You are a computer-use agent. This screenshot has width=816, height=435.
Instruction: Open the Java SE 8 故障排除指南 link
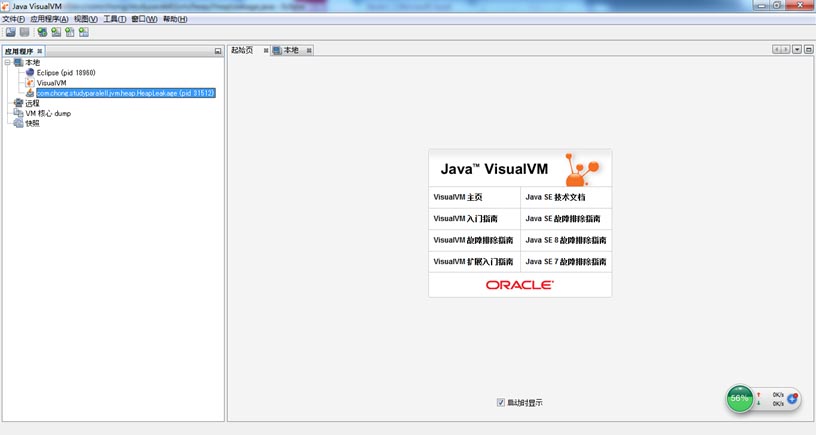[x=566, y=240]
